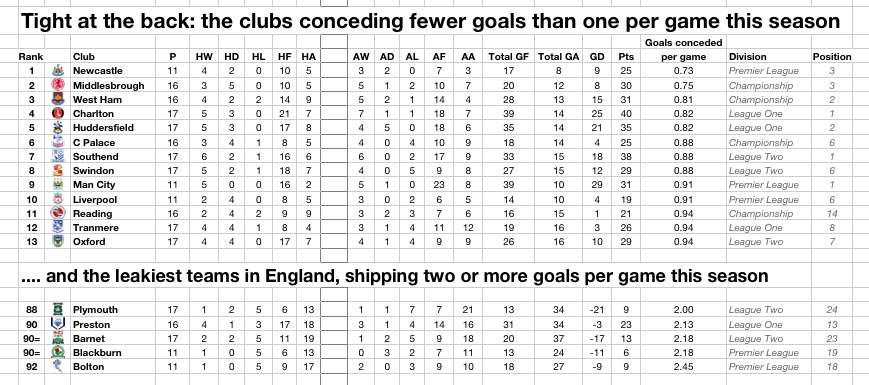The width and height of the screenshot is (869, 385).
Task: Select the West Ham crest icon
Action: 57,100
